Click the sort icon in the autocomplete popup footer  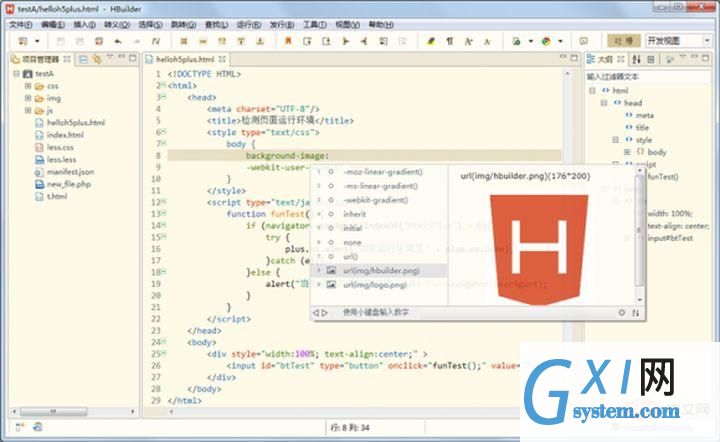[x=636, y=313]
